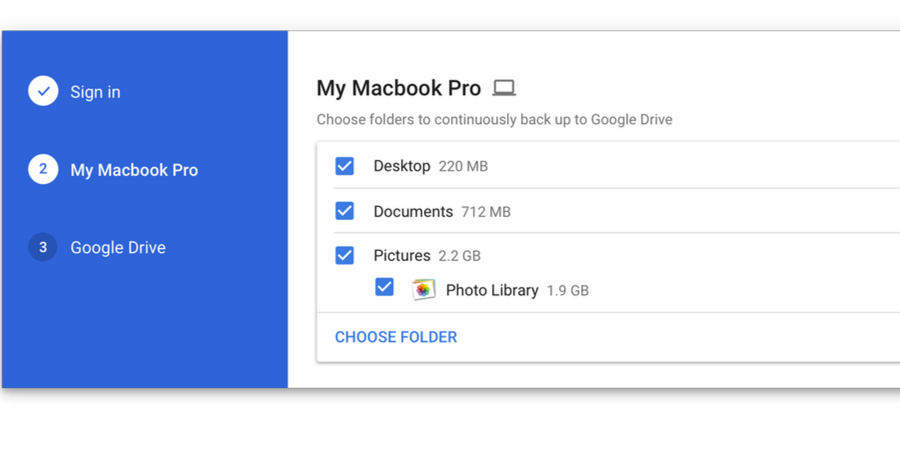Uncheck the Photo Library checkbox
The image size is (900, 450).
pyautogui.click(x=385, y=287)
